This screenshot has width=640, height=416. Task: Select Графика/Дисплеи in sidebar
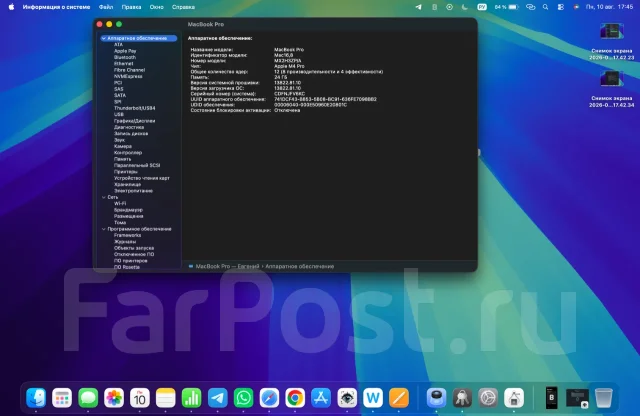(x=135, y=121)
